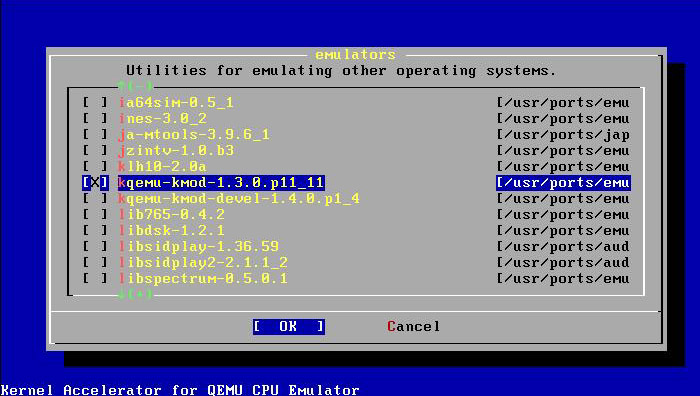Click the up scroll indicator above list

(136, 86)
